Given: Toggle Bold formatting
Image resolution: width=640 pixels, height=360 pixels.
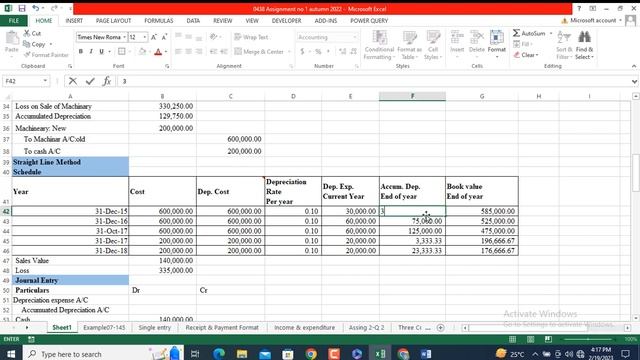Looking at the screenshot, I should pos(80,51).
